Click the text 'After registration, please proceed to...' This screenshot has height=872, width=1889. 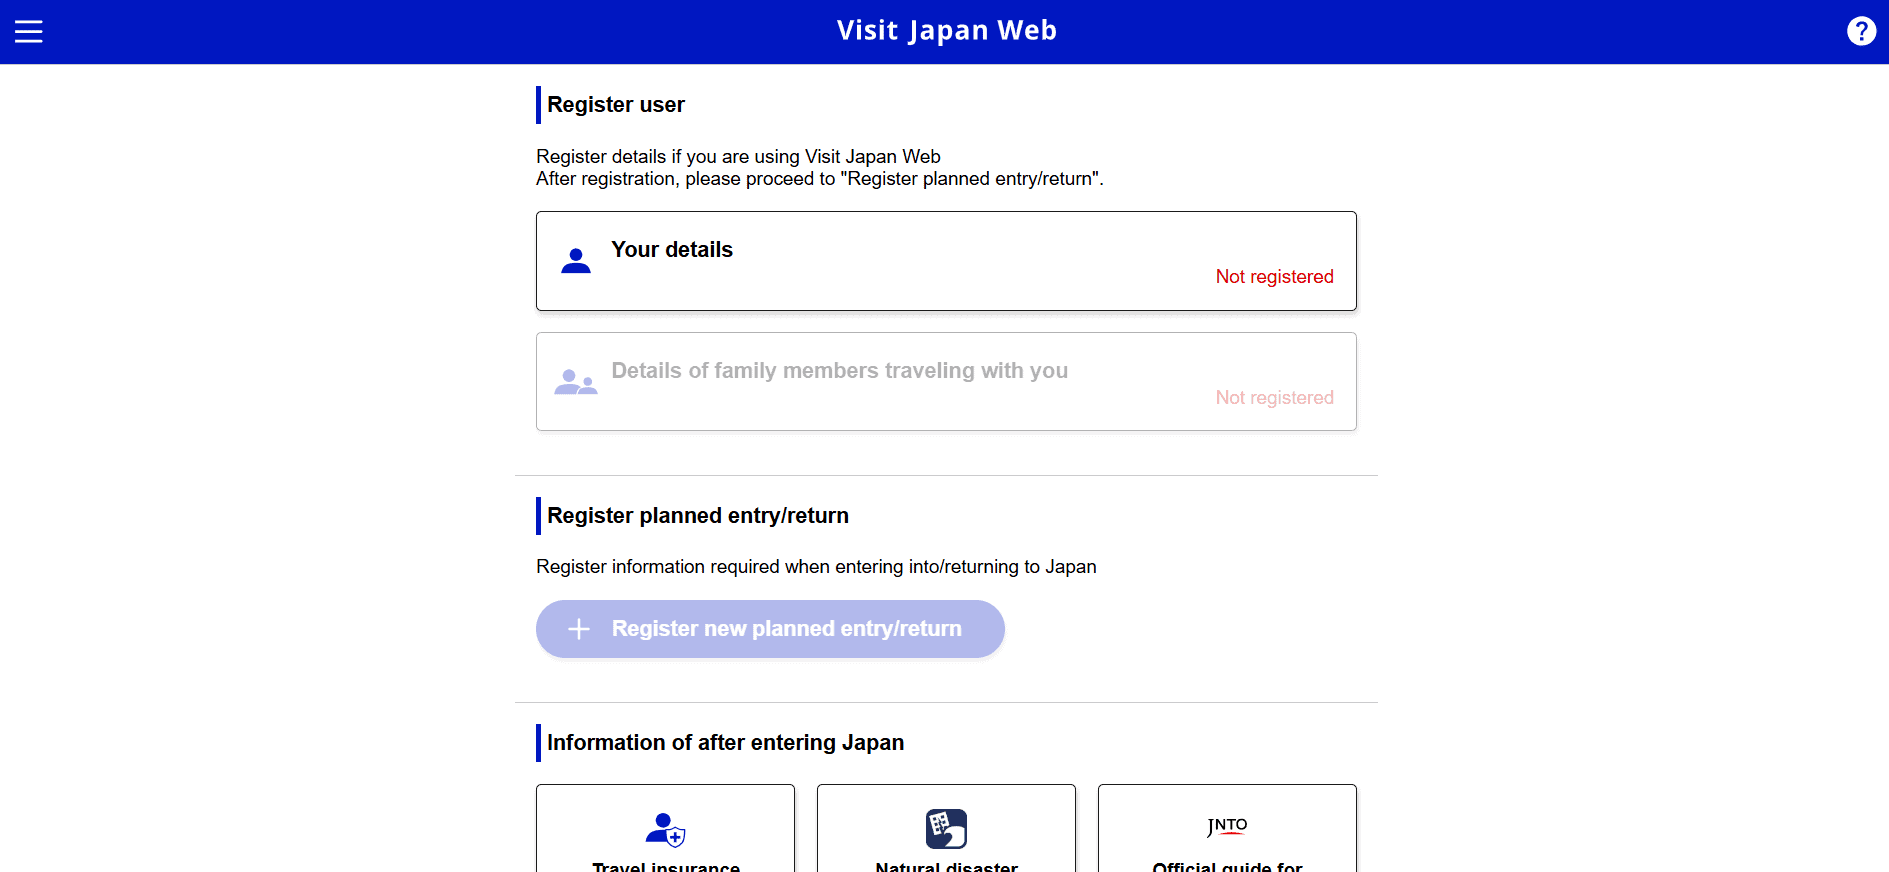pyautogui.click(x=820, y=179)
